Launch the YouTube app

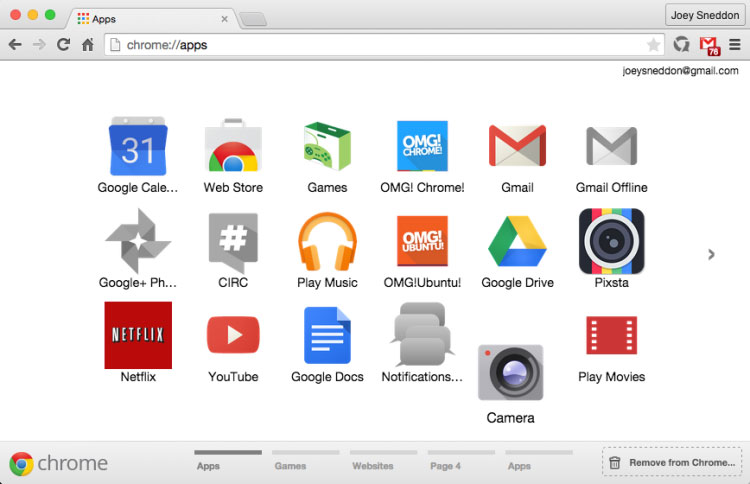pos(233,335)
